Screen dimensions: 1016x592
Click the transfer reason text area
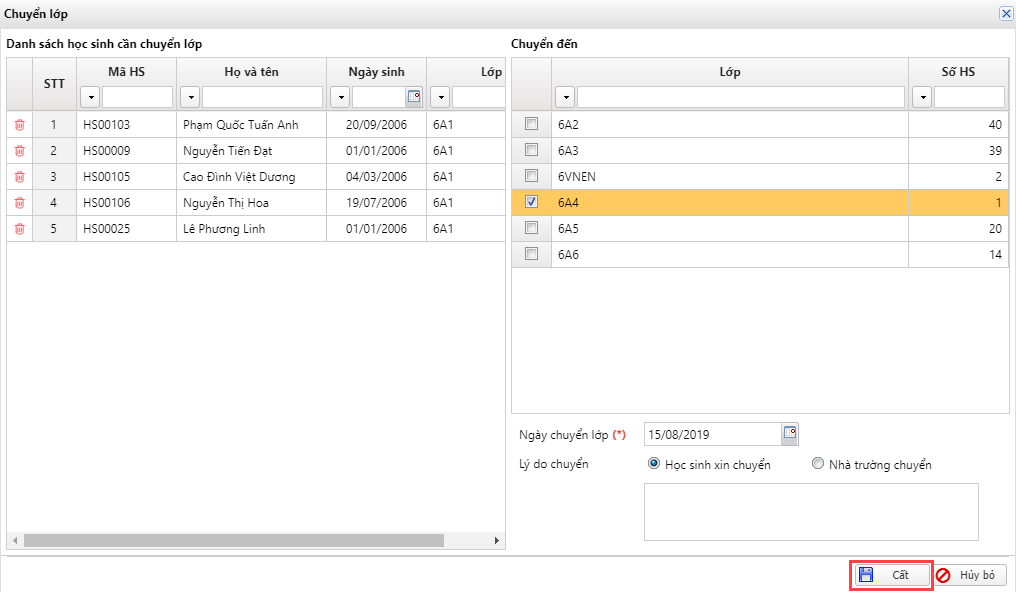coord(810,511)
